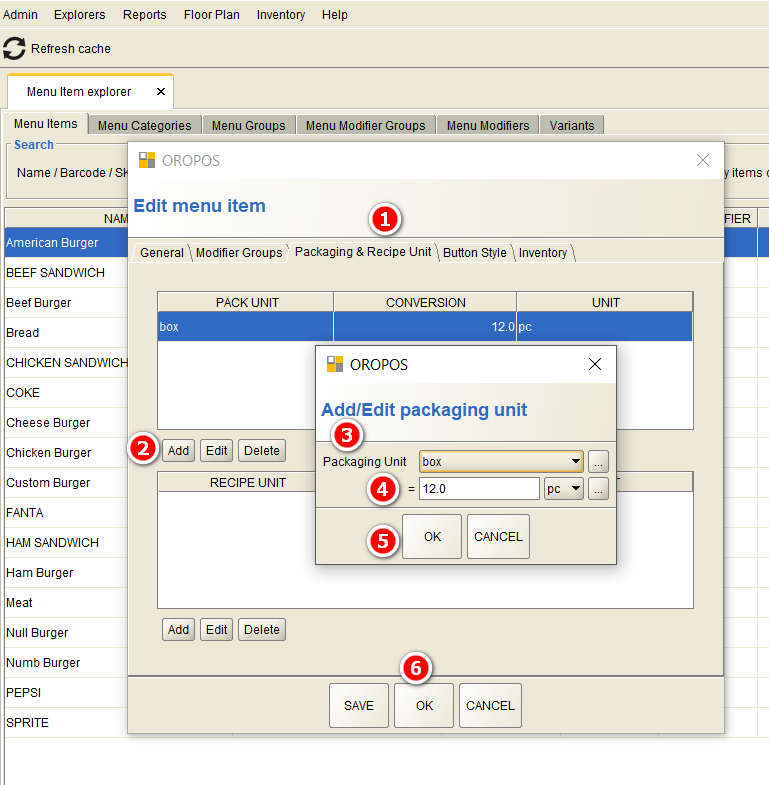Select American Burger in the menu list
The width and height of the screenshot is (769, 785).
(x=66, y=243)
